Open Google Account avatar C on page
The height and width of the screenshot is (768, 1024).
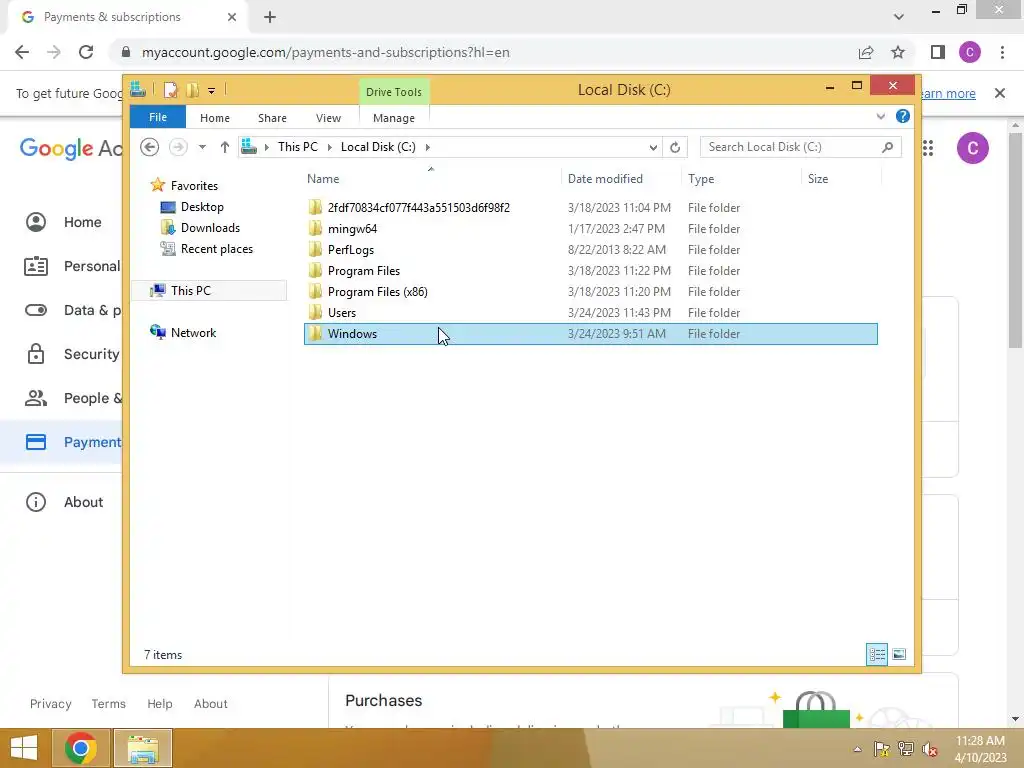pos(972,148)
